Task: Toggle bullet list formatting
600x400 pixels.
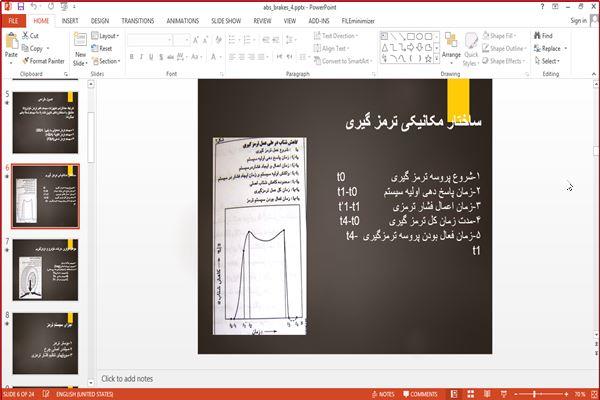Action: click(x=232, y=40)
